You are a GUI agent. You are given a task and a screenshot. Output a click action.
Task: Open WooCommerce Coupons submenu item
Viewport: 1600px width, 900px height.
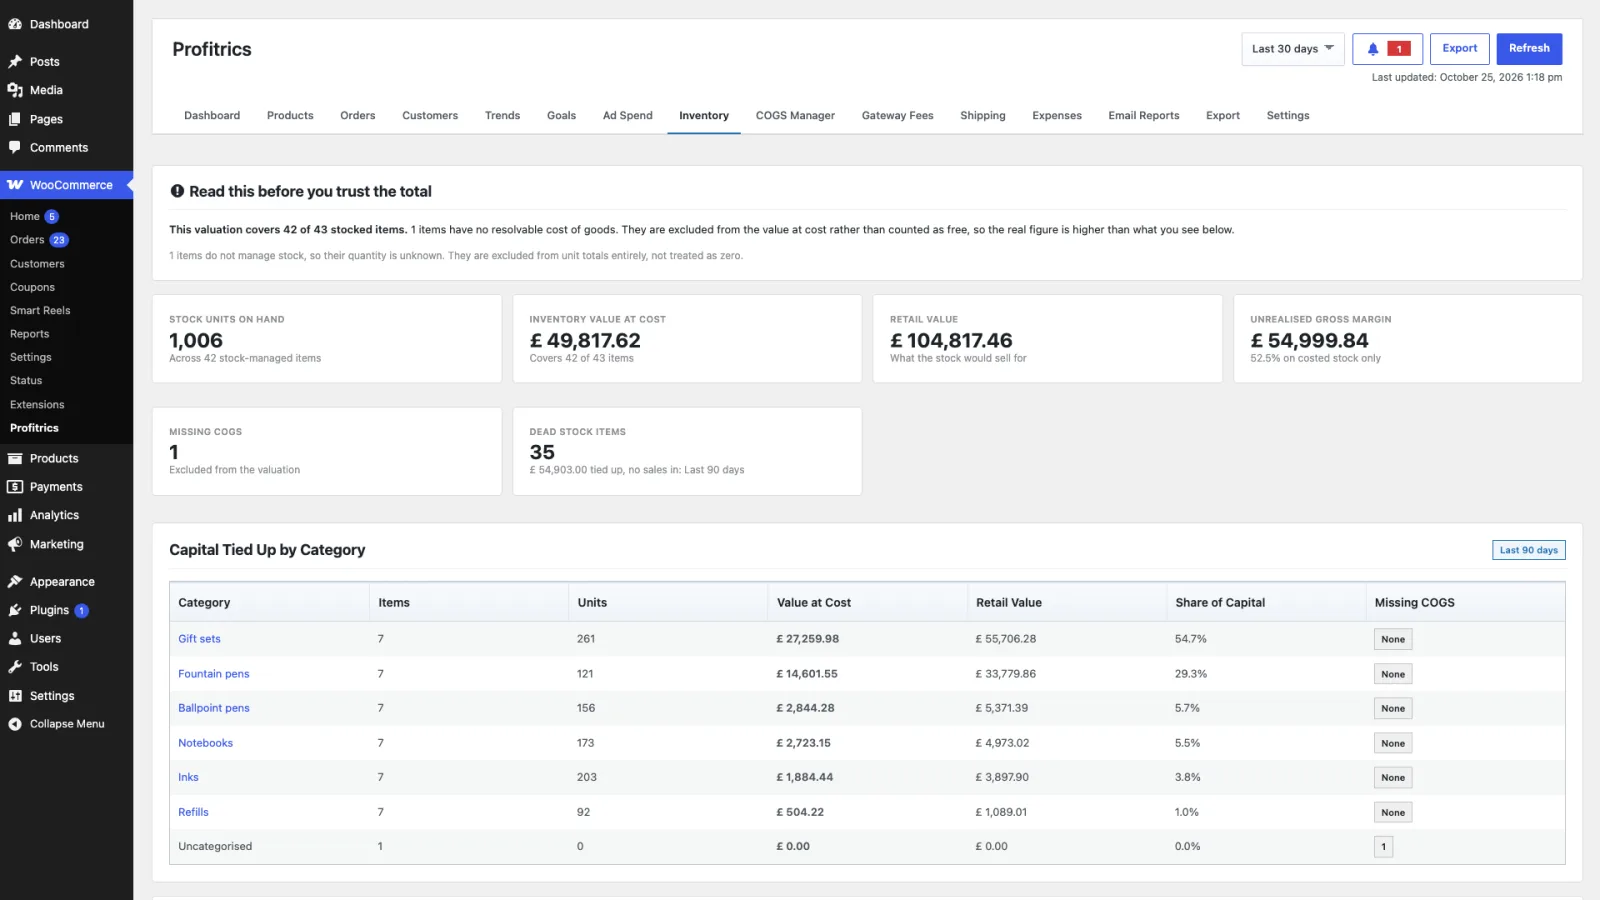click(32, 287)
